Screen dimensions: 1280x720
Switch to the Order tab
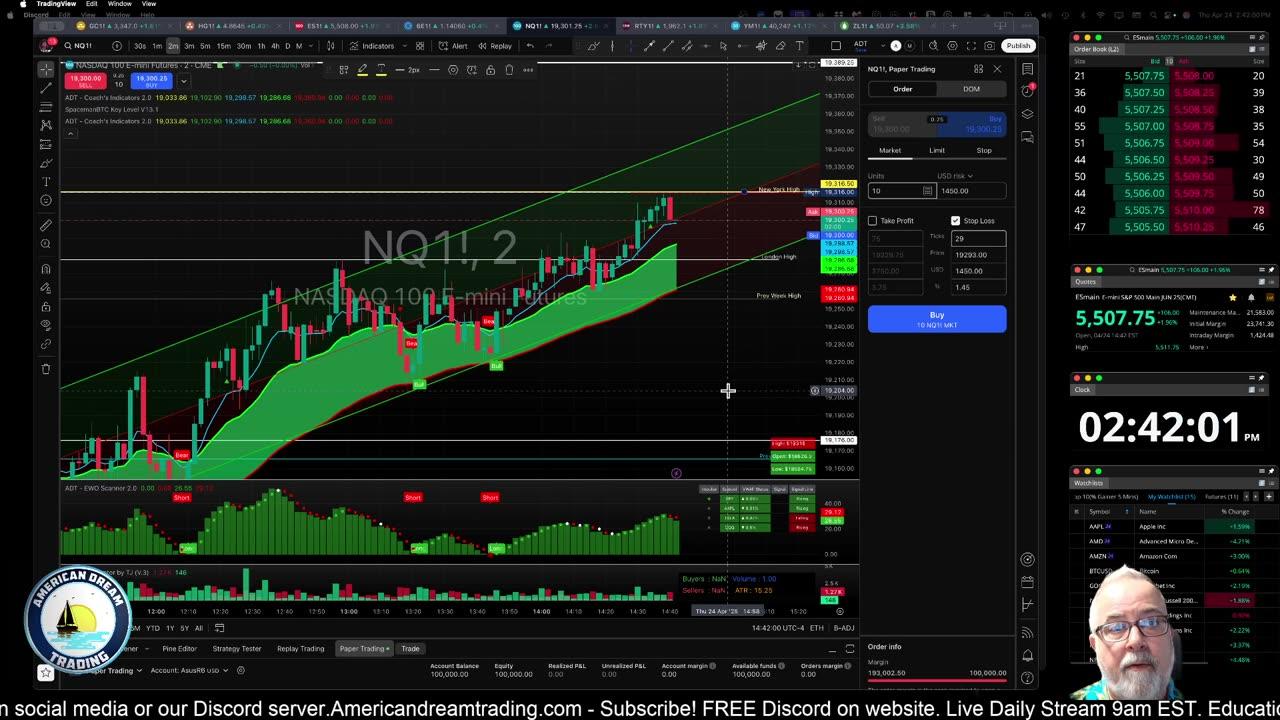click(902, 89)
